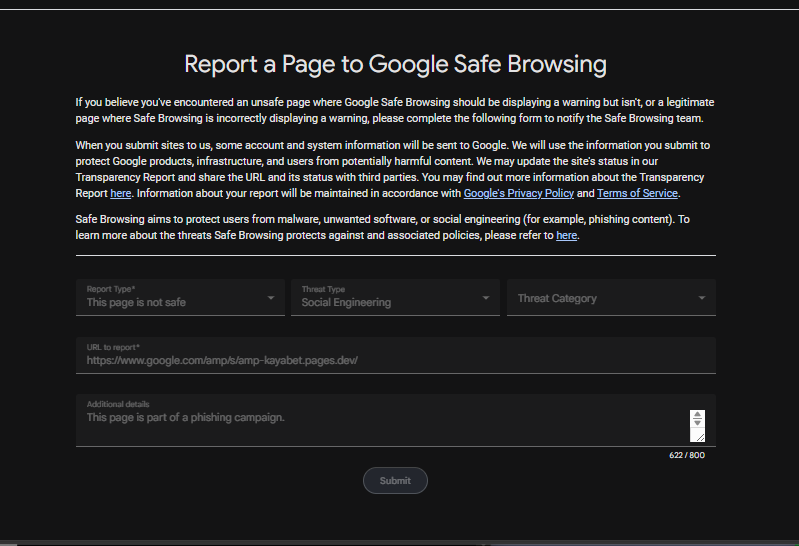This screenshot has width=799, height=546.
Task: Open the Threat Type dropdown
Action: pos(395,298)
